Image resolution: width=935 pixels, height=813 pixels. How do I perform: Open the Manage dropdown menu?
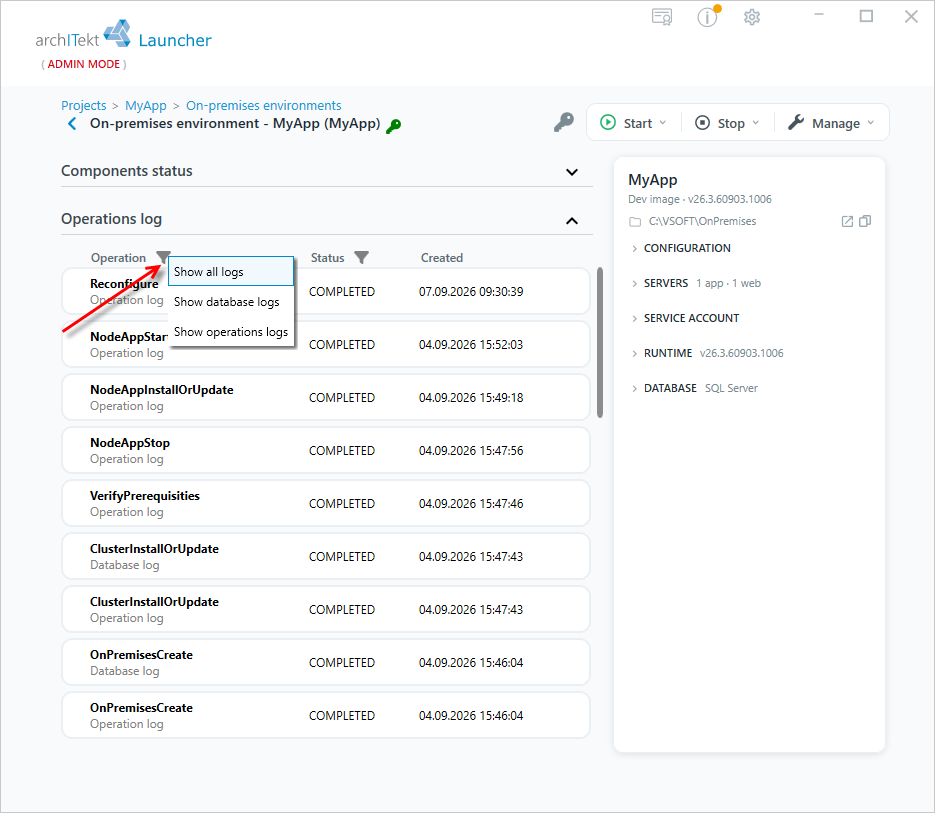pos(831,123)
